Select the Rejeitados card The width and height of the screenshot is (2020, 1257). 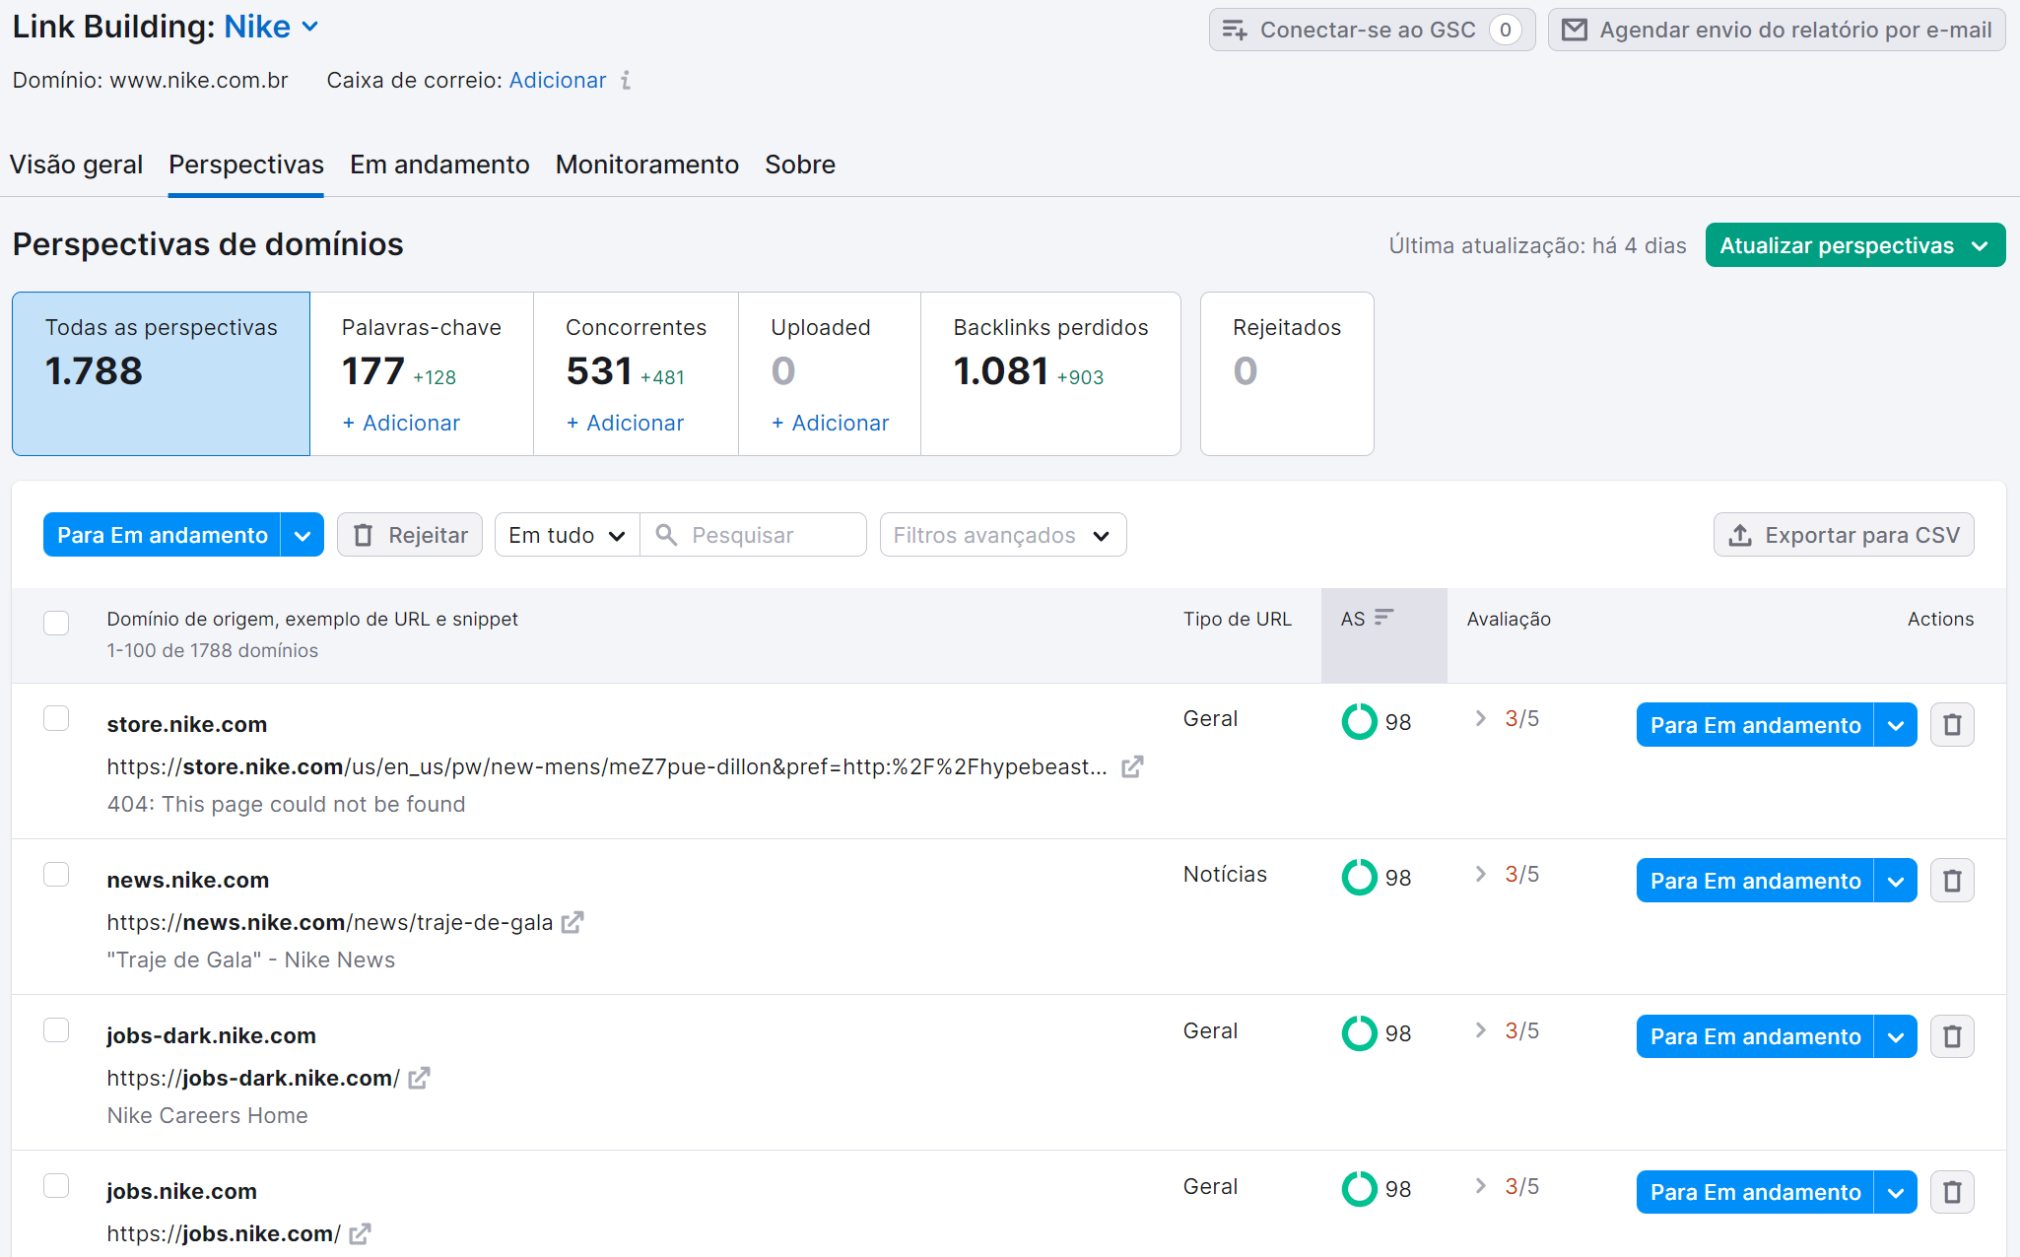[1287, 374]
